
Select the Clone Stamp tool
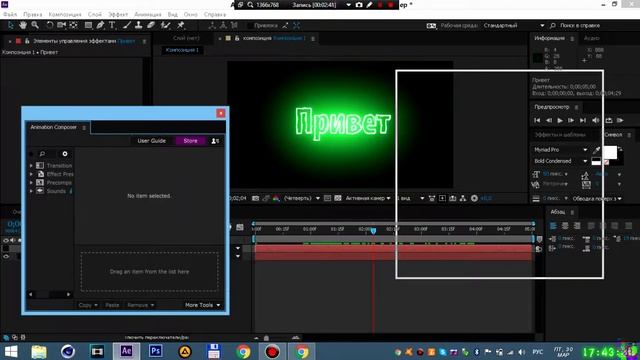[x=139, y=25]
